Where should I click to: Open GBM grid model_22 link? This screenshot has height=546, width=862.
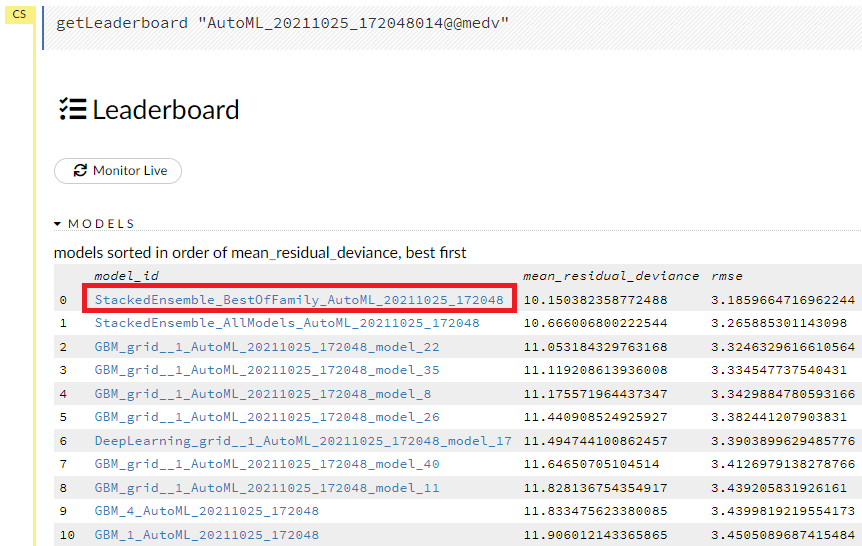click(x=266, y=347)
